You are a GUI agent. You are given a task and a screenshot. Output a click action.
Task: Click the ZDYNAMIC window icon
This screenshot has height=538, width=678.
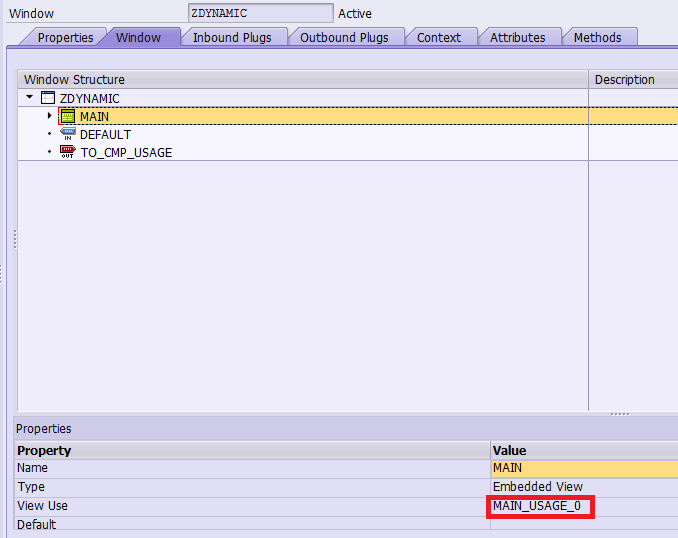(x=48, y=98)
